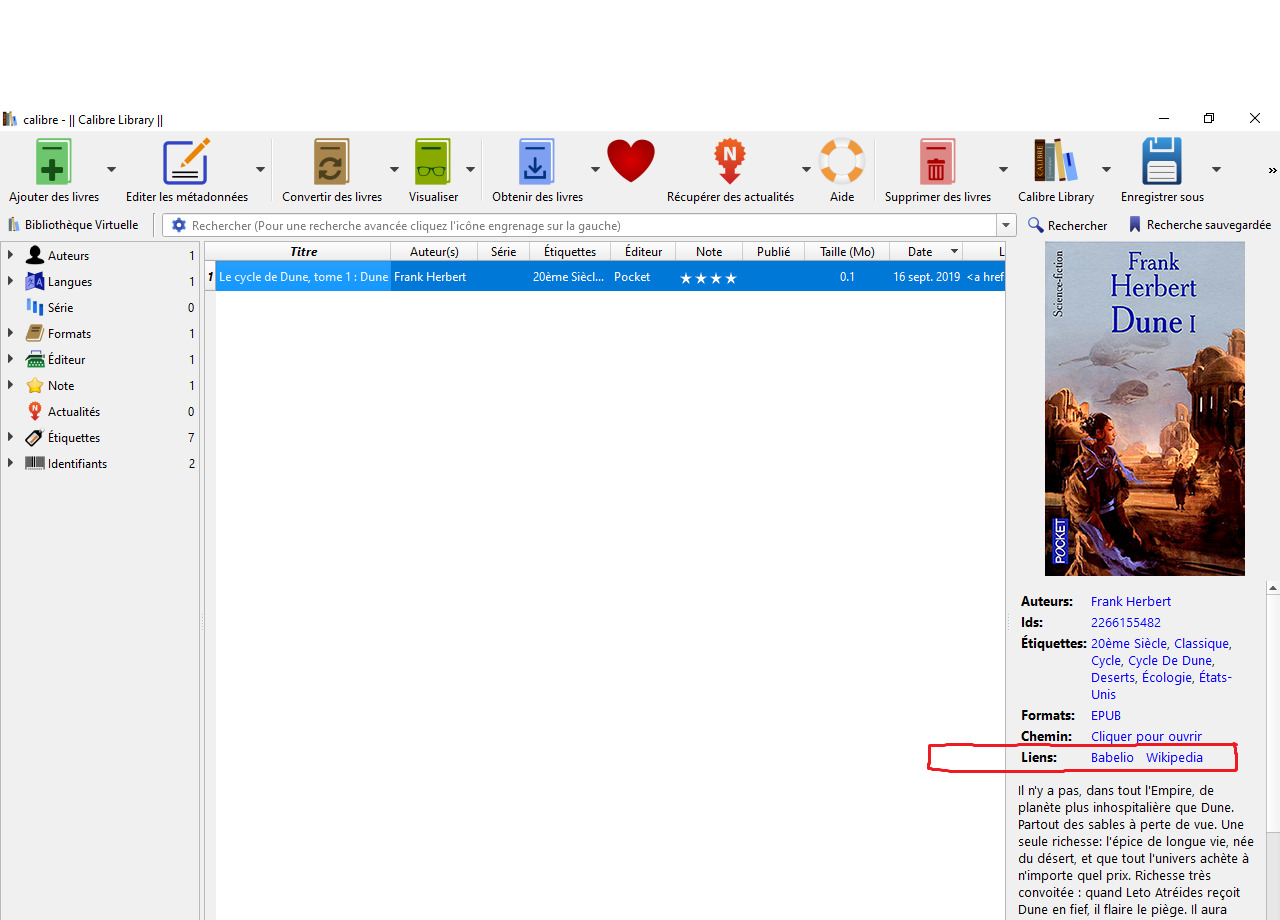Open the Obtenir des livres dropdown arrow
The image size is (1280, 920).
pos(595,169)
